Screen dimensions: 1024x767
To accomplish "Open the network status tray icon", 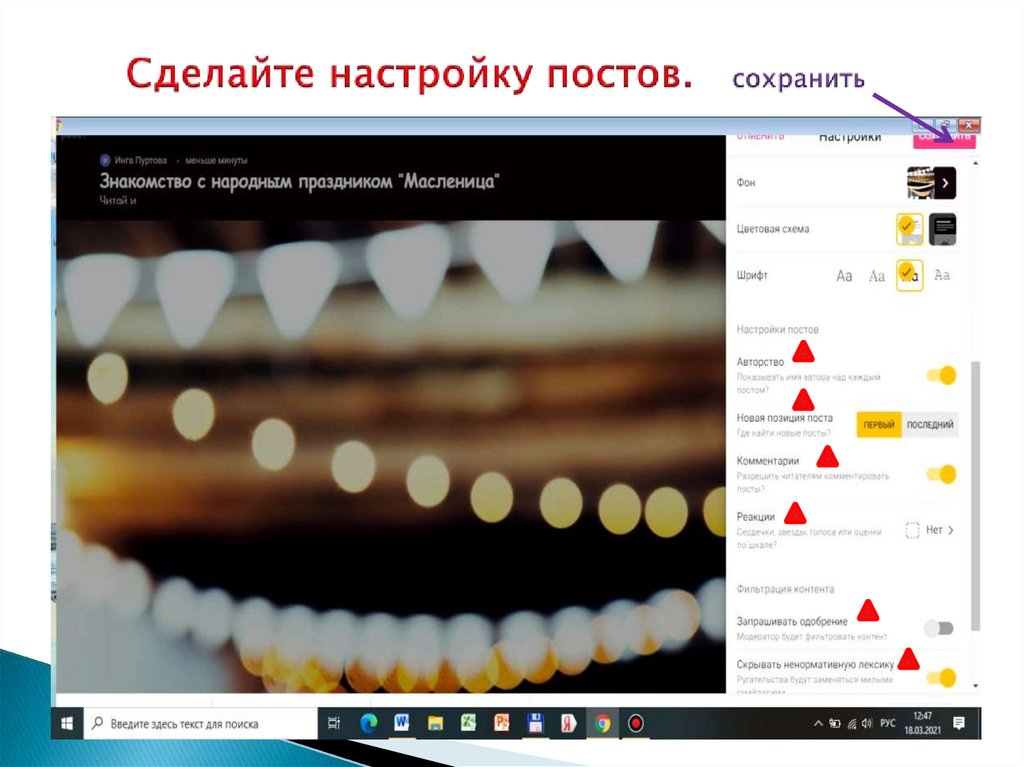I will tap(852, 723).
